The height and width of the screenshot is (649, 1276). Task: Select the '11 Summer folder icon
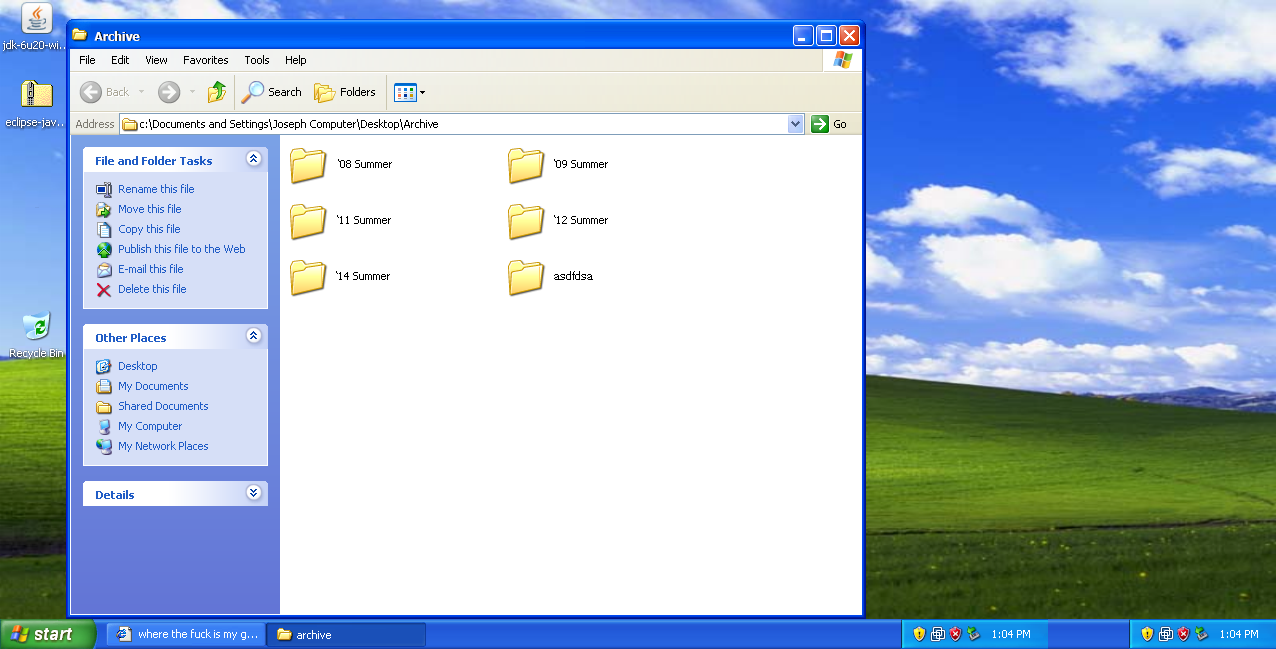click(x=309, y=221)
